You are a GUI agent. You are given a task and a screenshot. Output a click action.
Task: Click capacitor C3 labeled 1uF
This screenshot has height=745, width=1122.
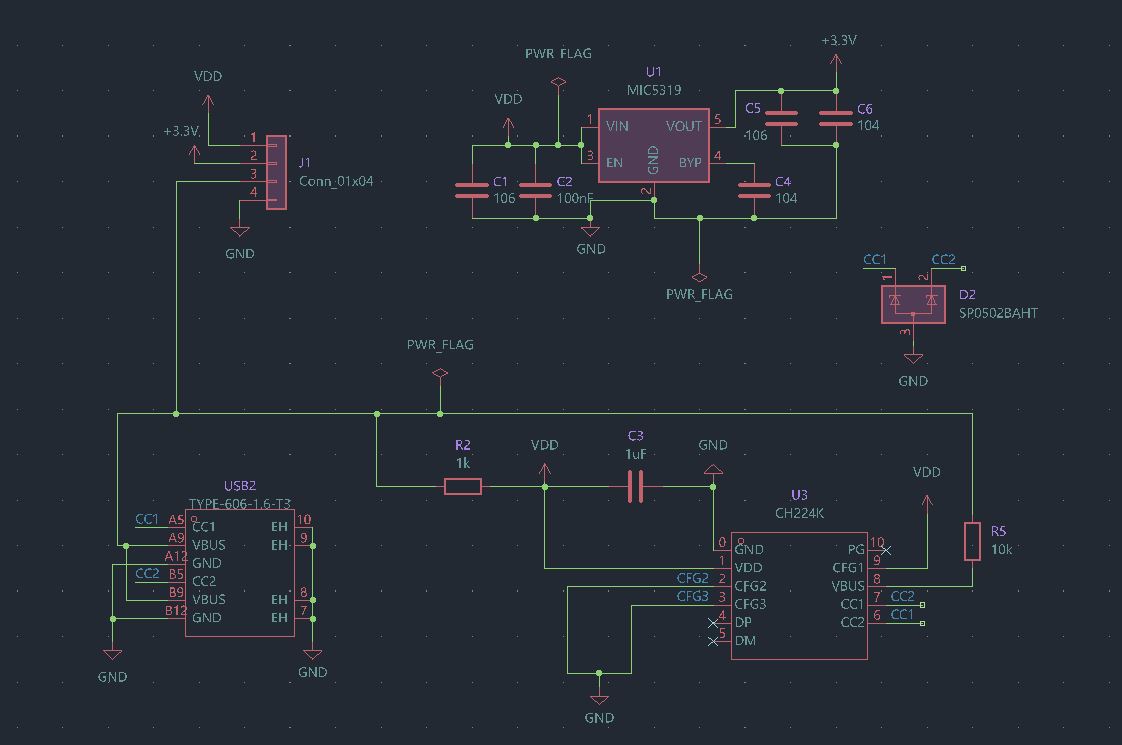point(637,487)
